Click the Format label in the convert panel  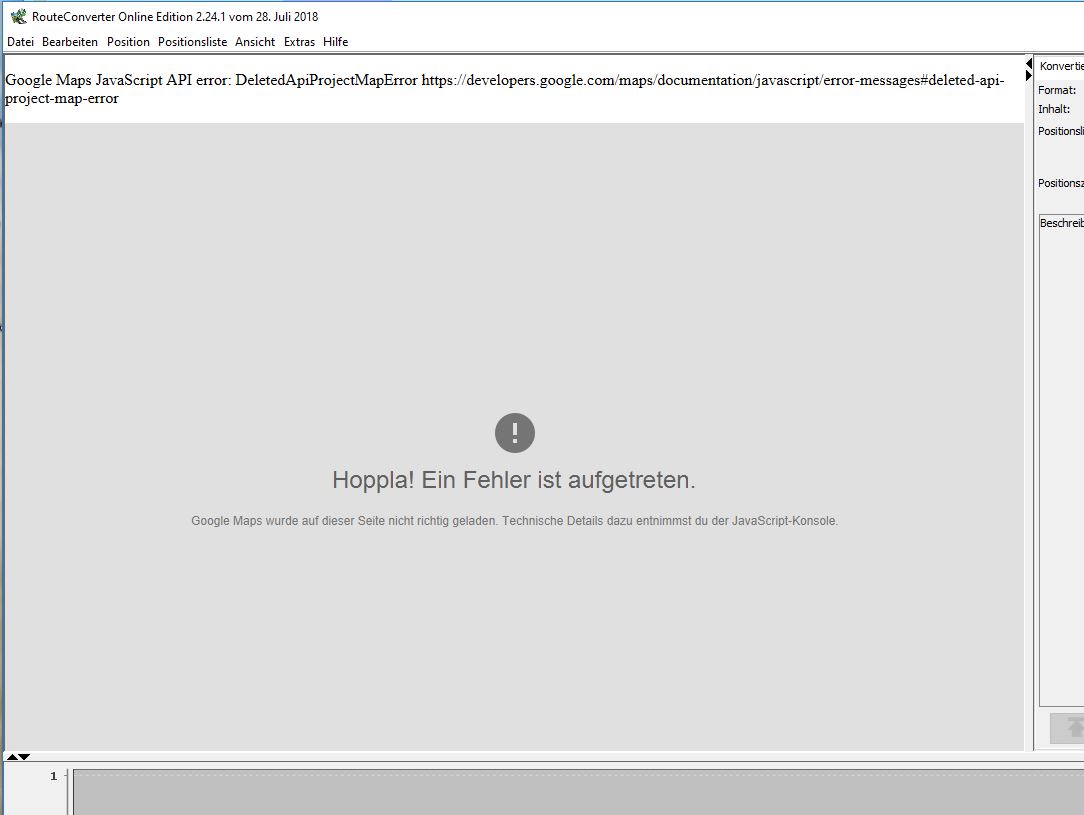point(1056,90)
